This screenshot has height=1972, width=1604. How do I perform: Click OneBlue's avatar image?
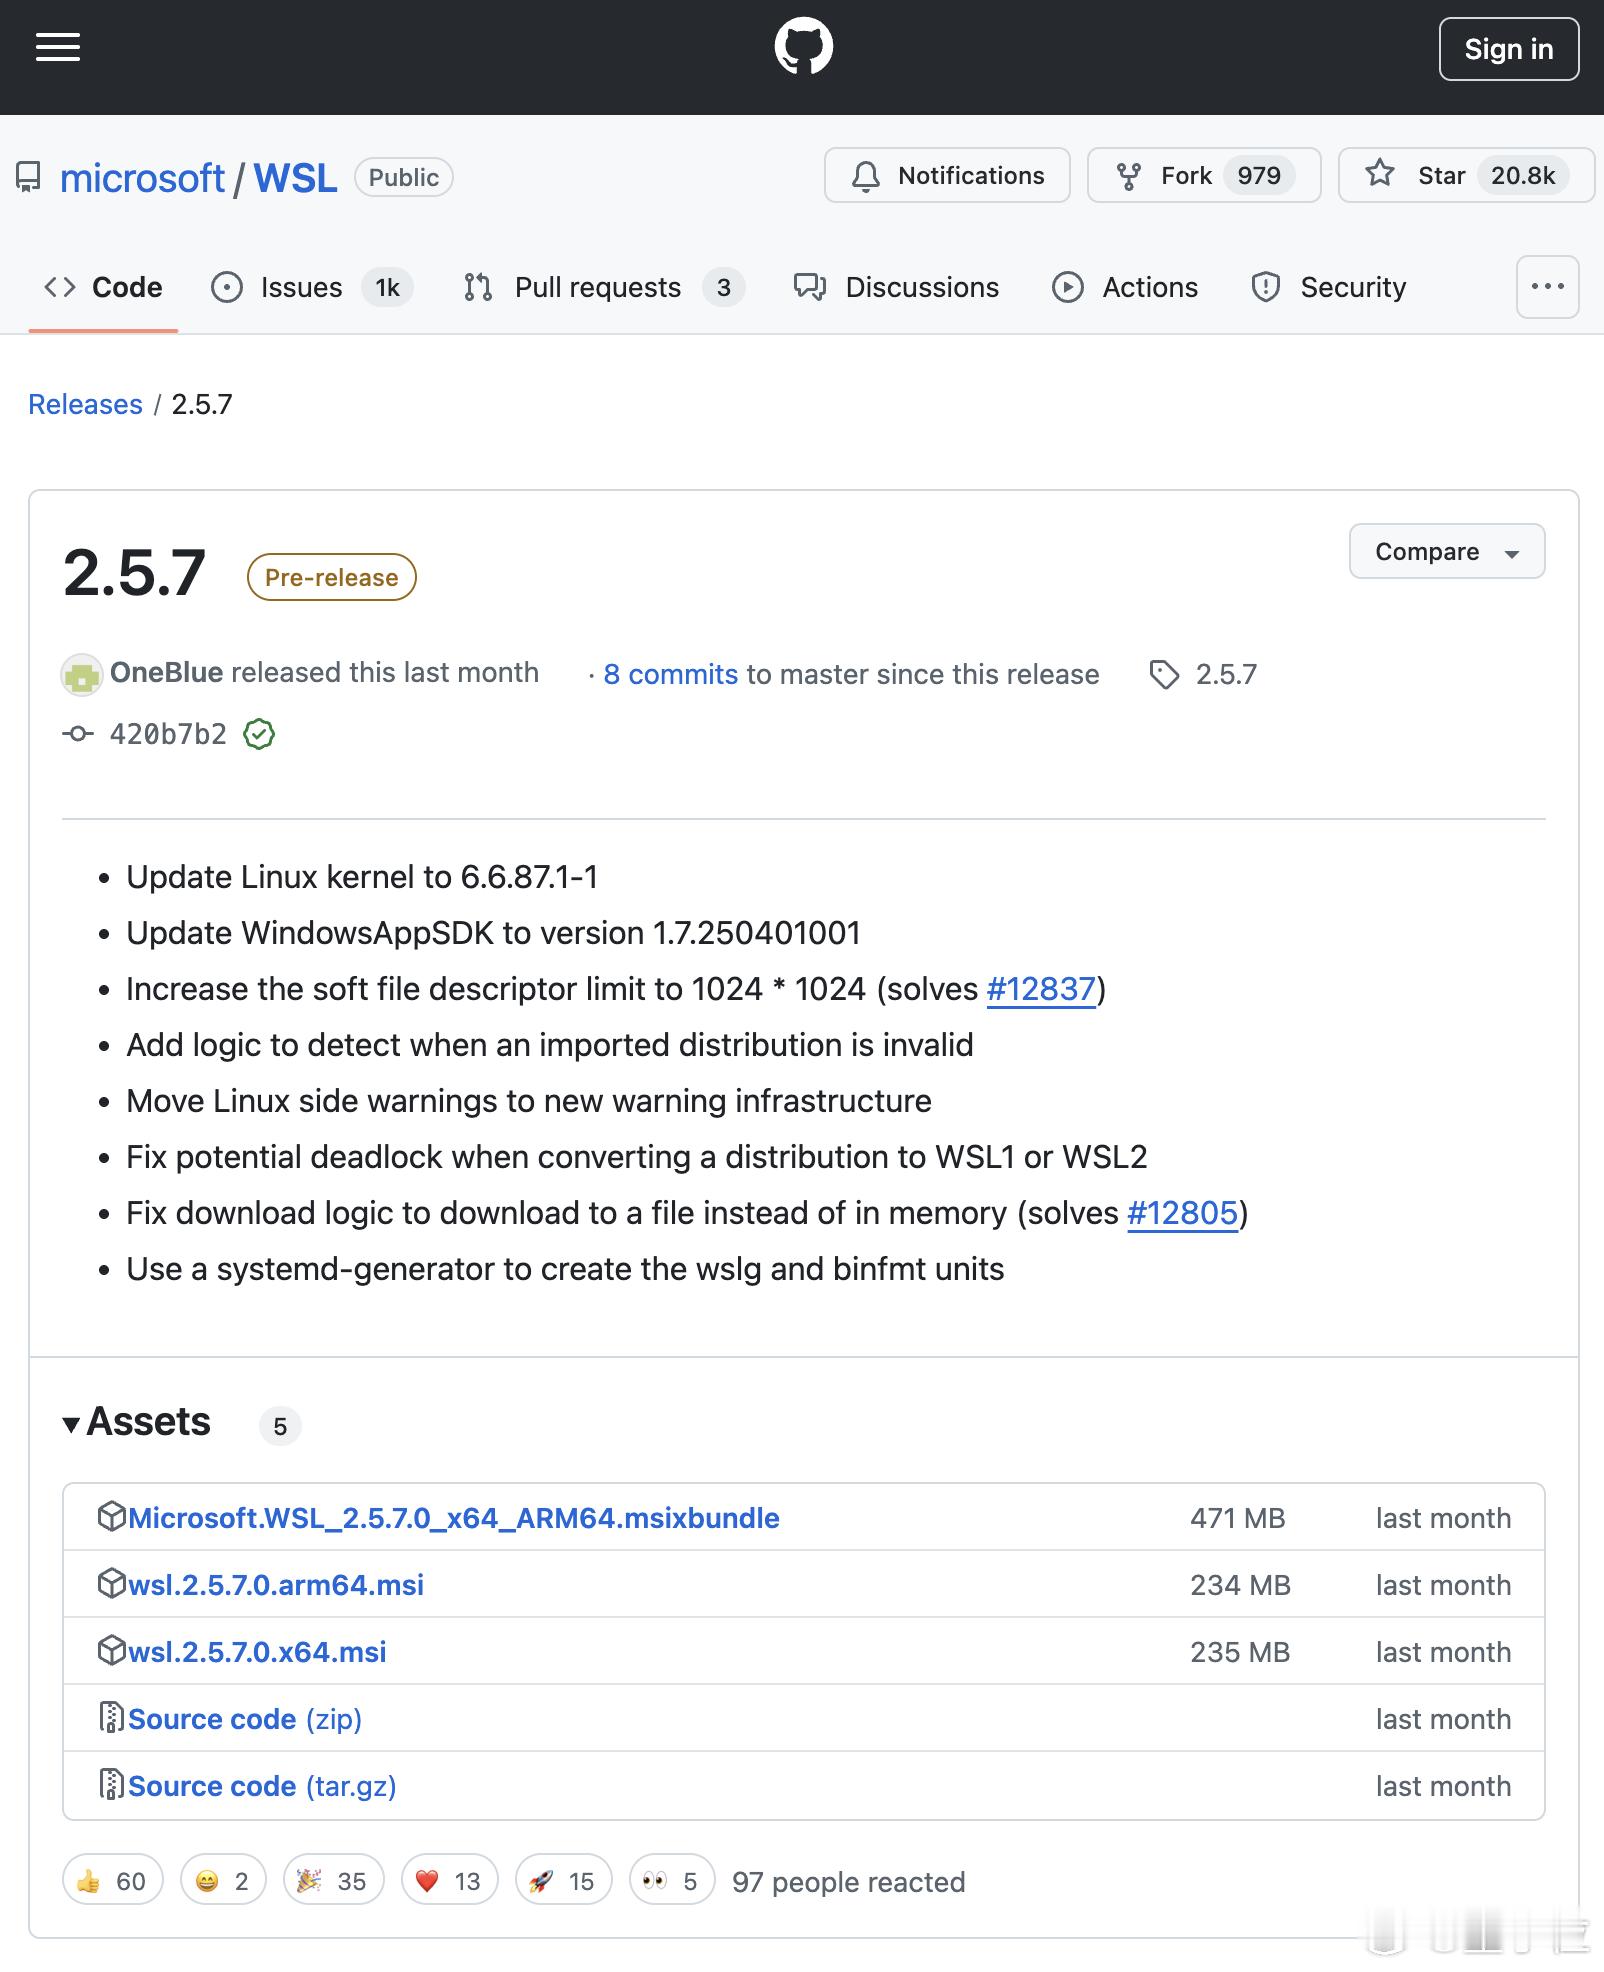coord(82,675)
